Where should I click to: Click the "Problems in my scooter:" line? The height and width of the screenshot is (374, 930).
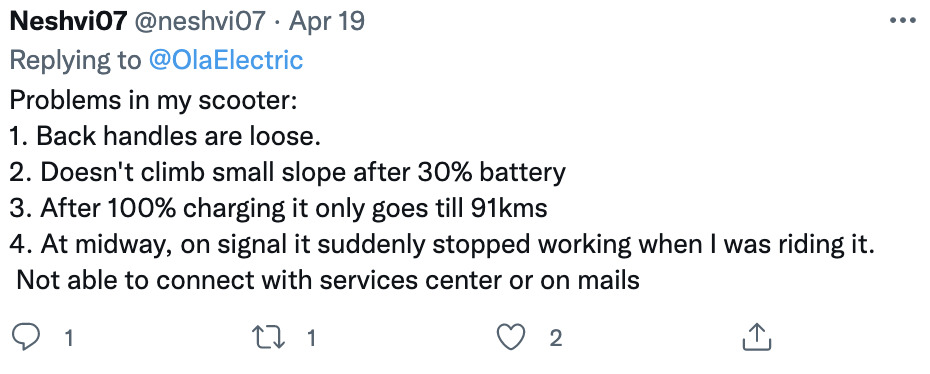(153, 101)
